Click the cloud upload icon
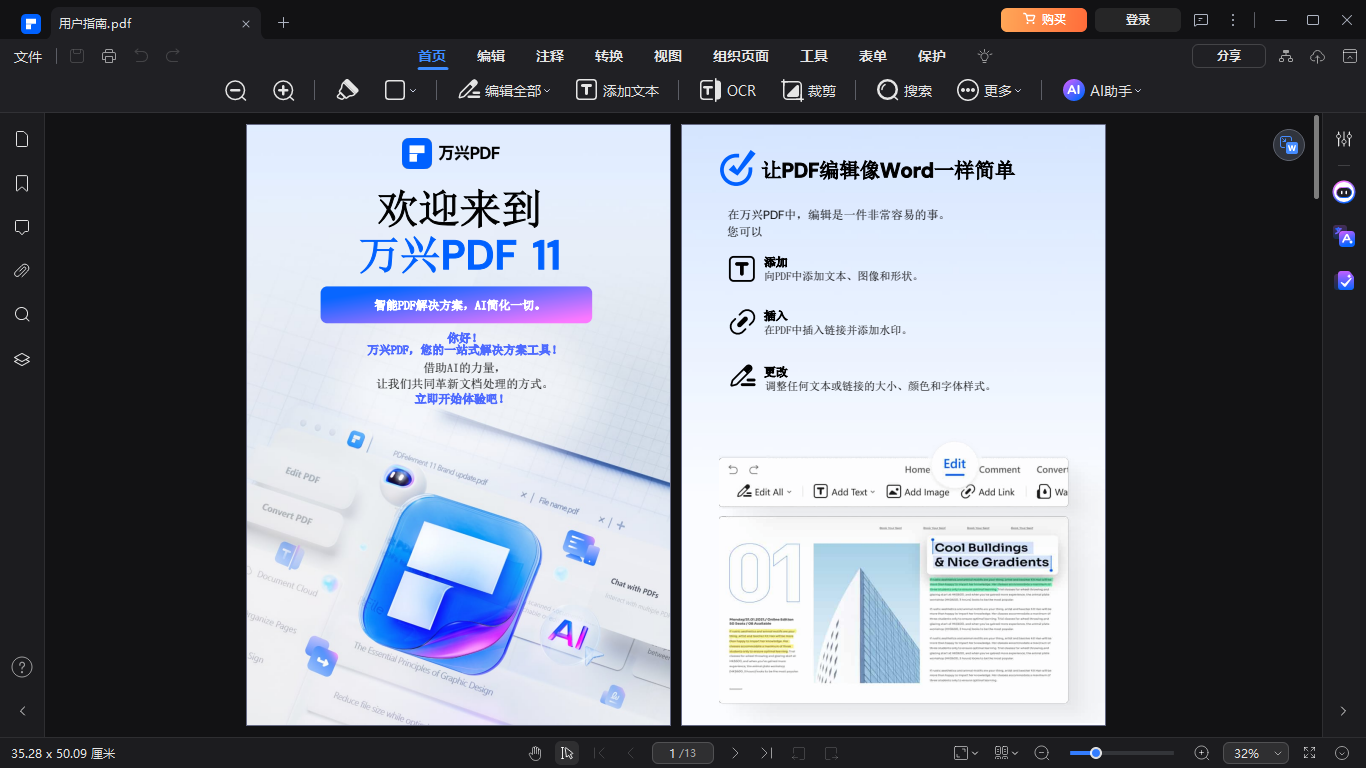This screenshot has height=768, width=1366. click(x=1318, y=56)
